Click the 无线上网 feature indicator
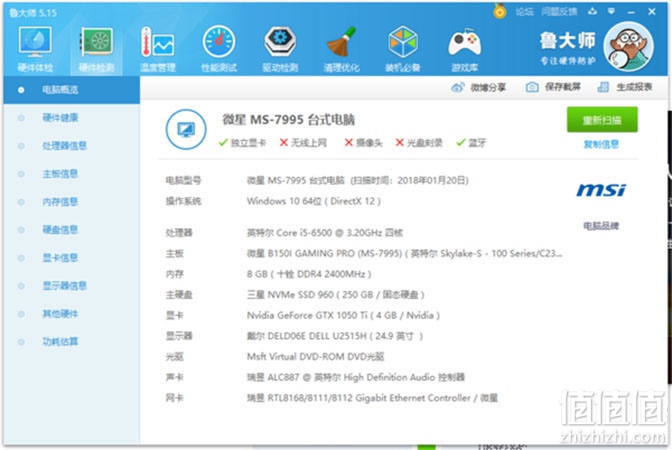This screenshot has height=450, width=672. point(303,143)
